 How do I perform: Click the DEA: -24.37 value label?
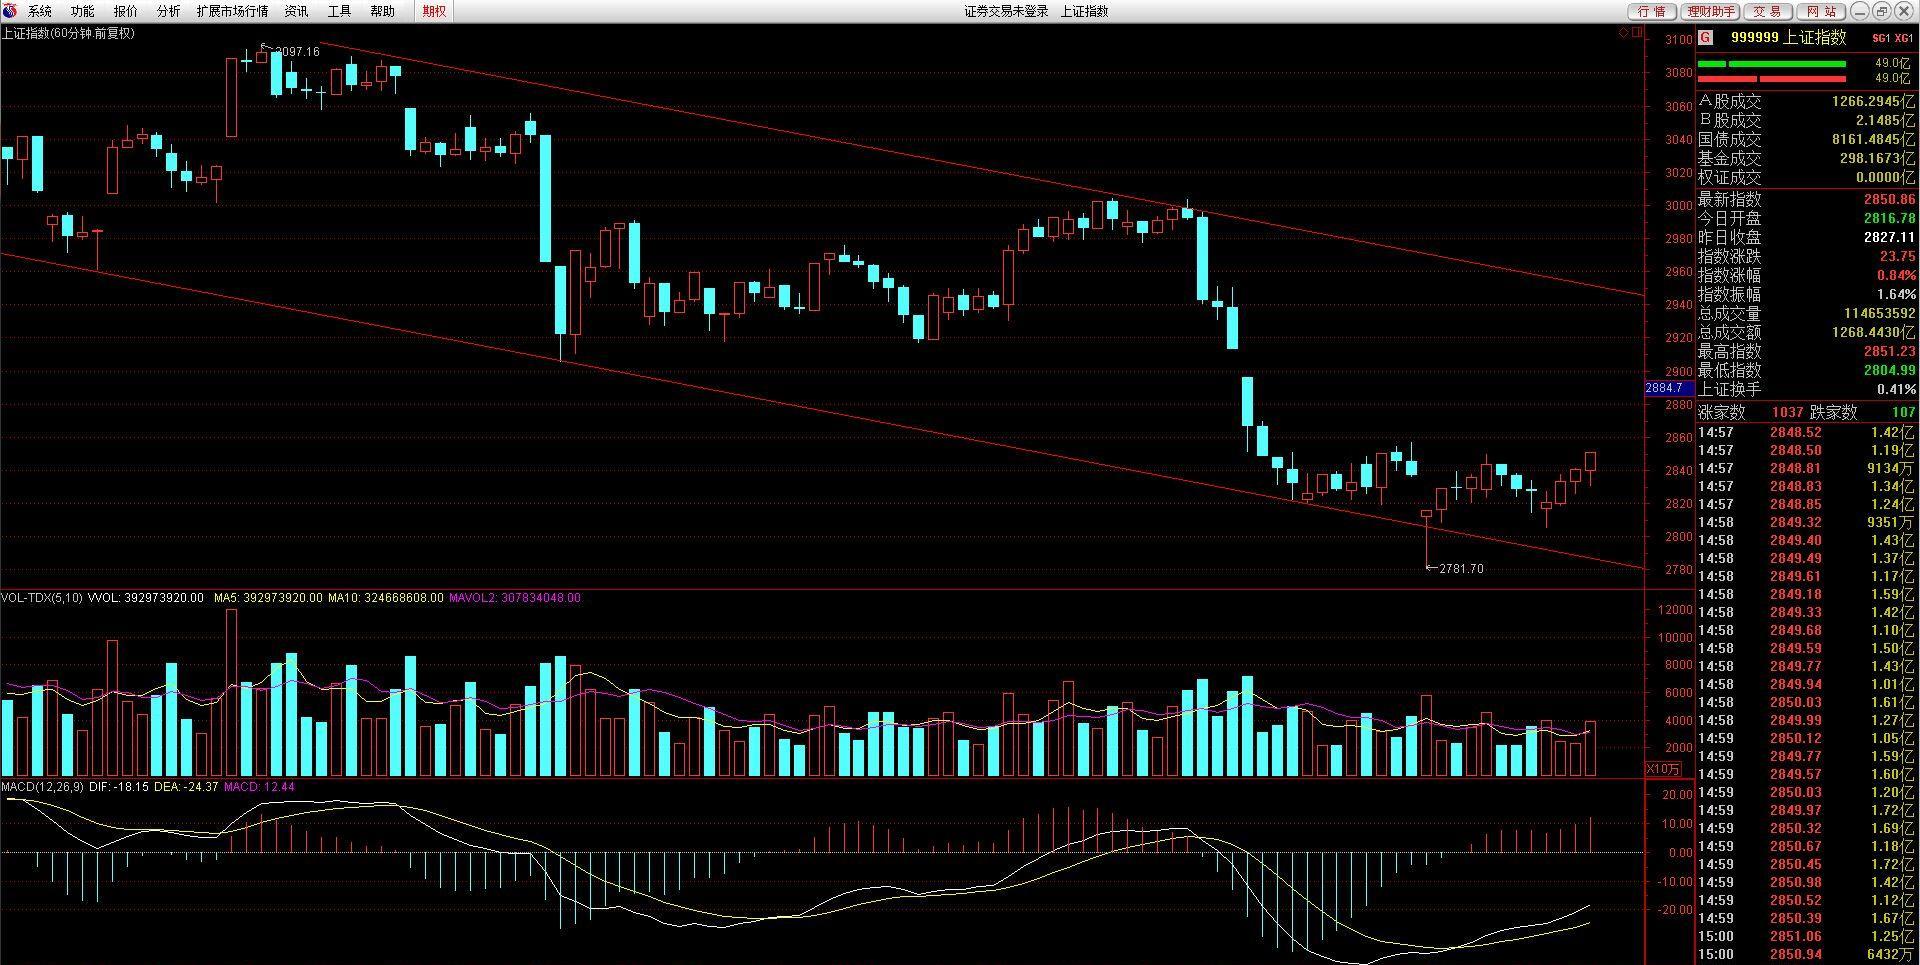tap(186, 787)
